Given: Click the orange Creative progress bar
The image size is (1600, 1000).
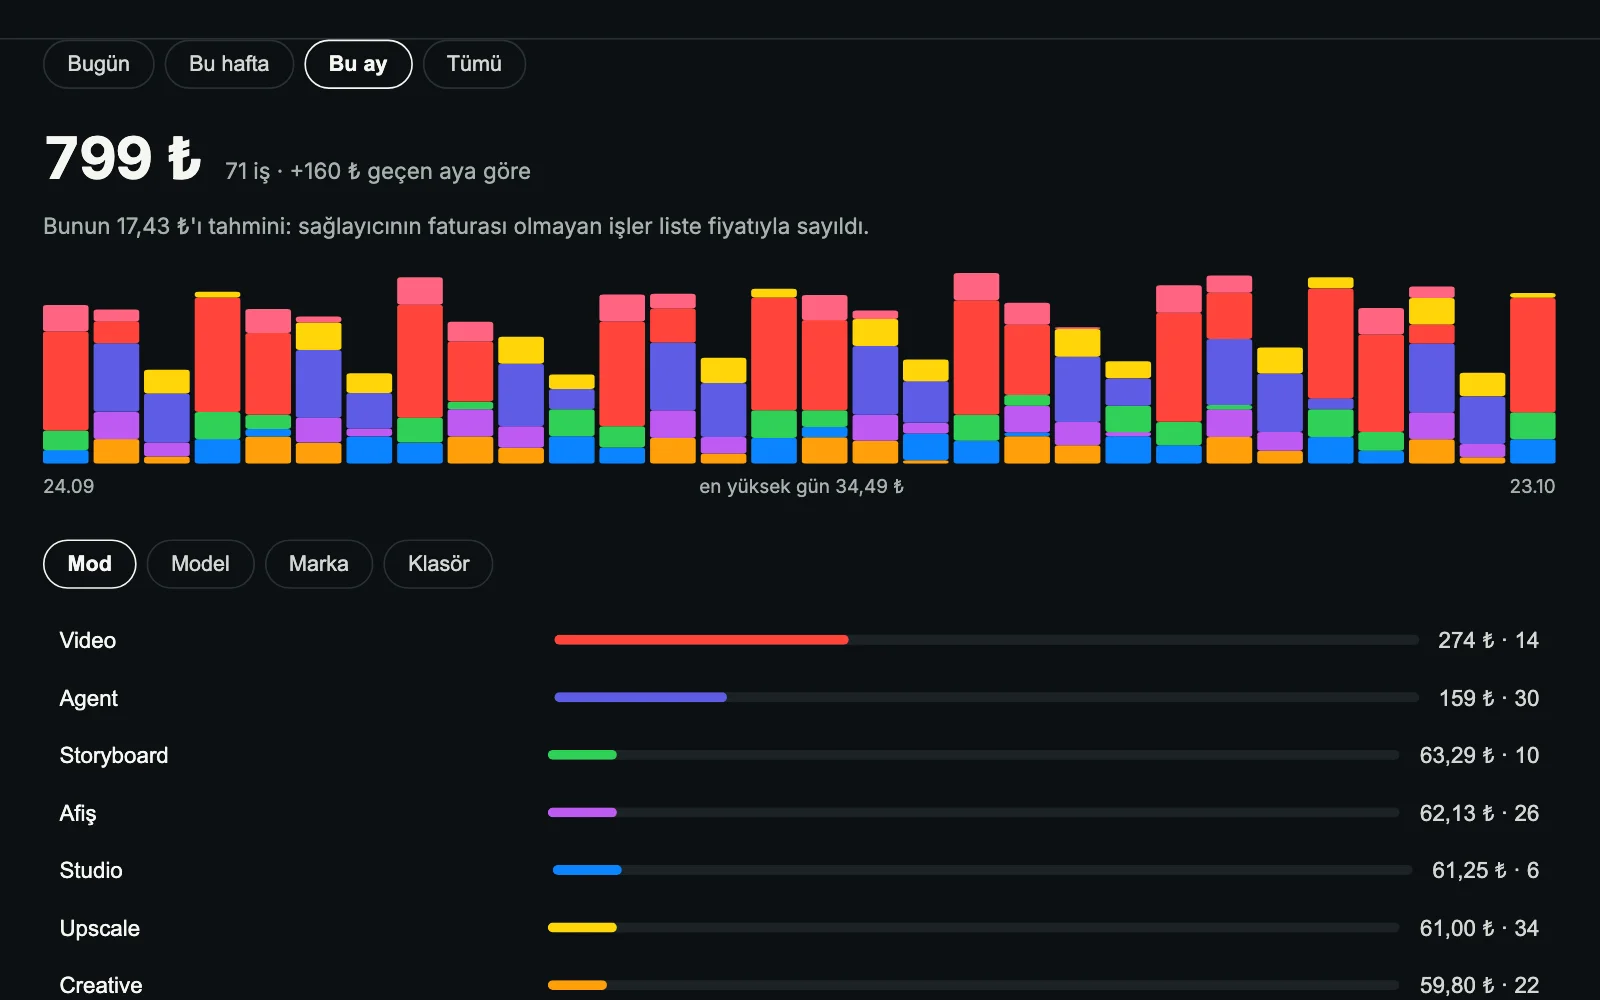Looking at the screenshot, I should tap(577, 985).
